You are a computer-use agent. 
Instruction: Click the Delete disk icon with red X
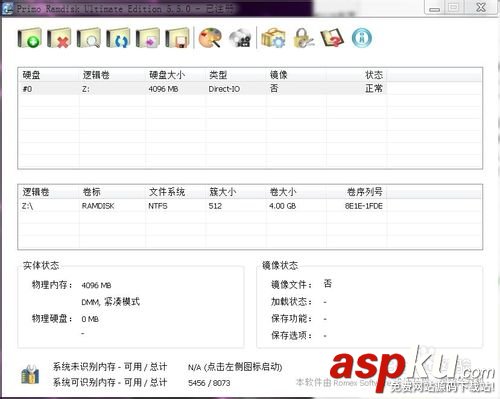[59, 38]
